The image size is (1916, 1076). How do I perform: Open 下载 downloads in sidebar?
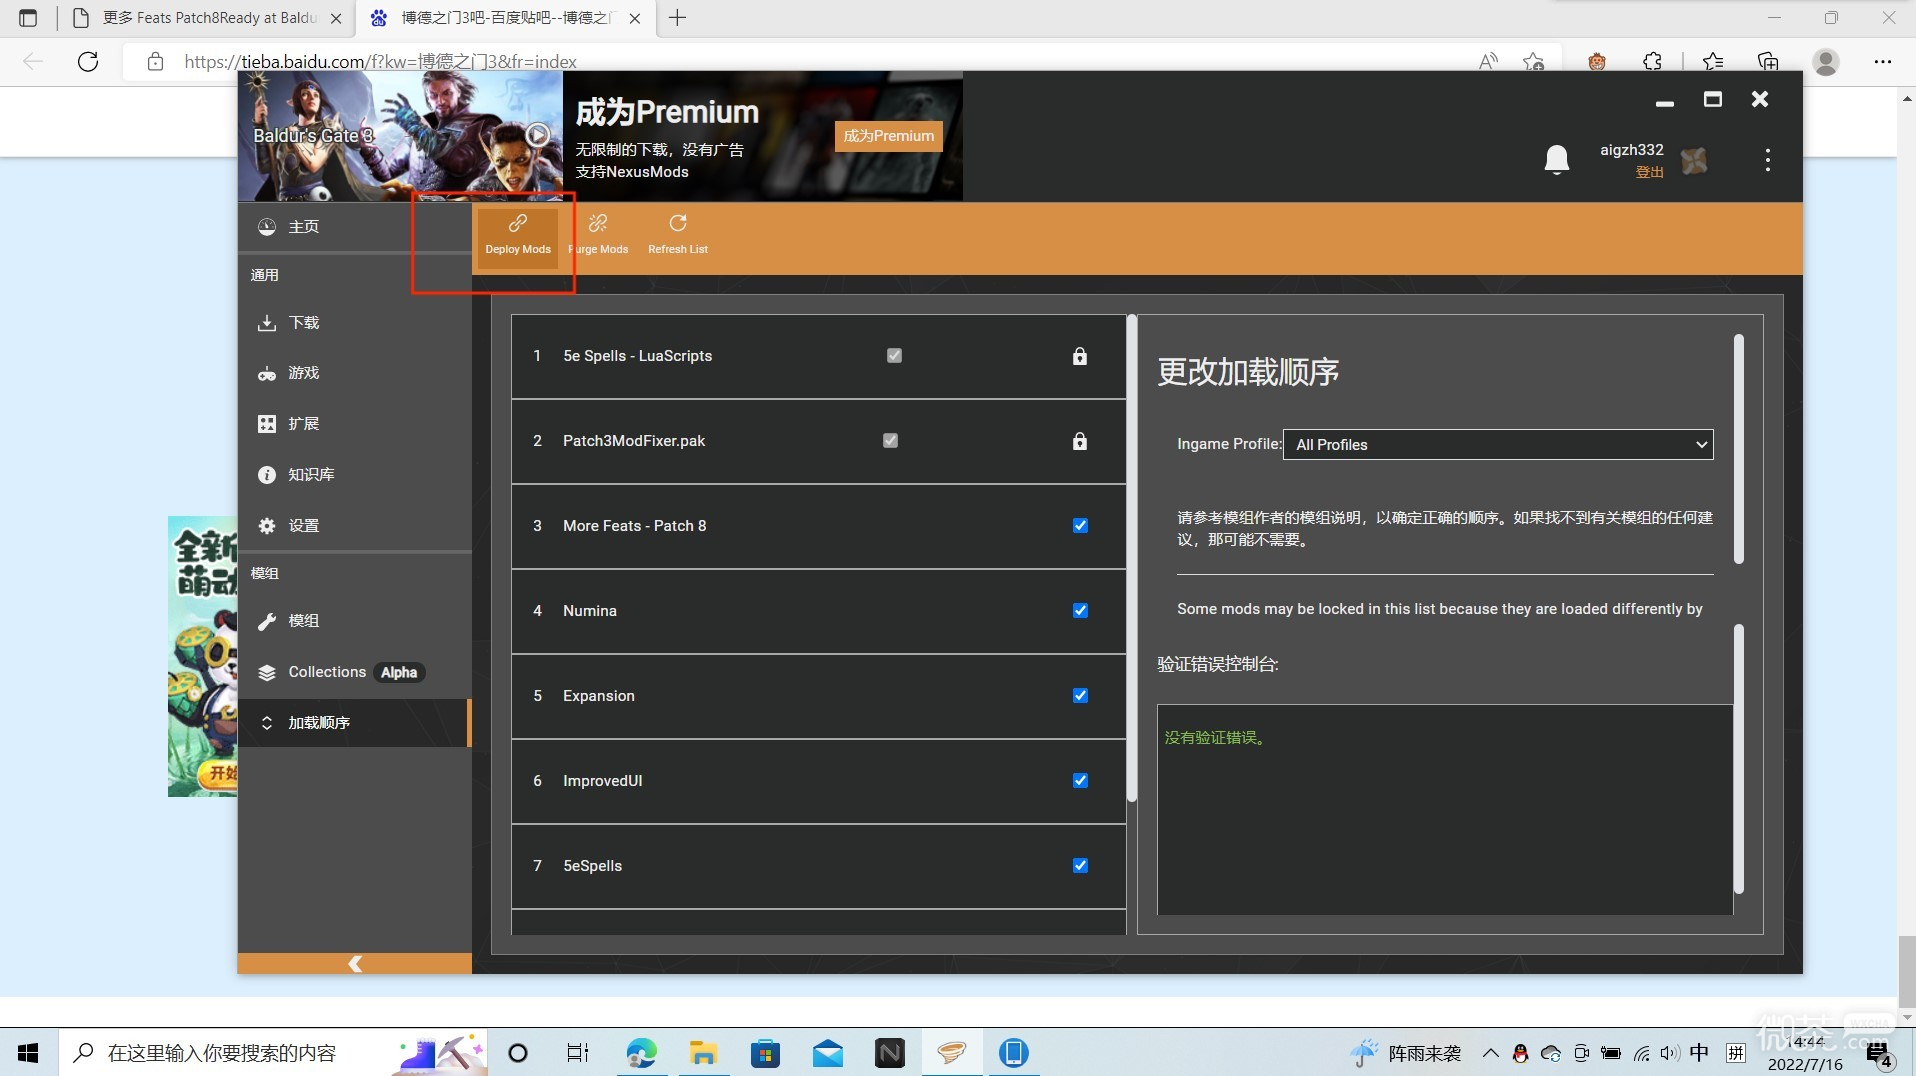(354, 323)
